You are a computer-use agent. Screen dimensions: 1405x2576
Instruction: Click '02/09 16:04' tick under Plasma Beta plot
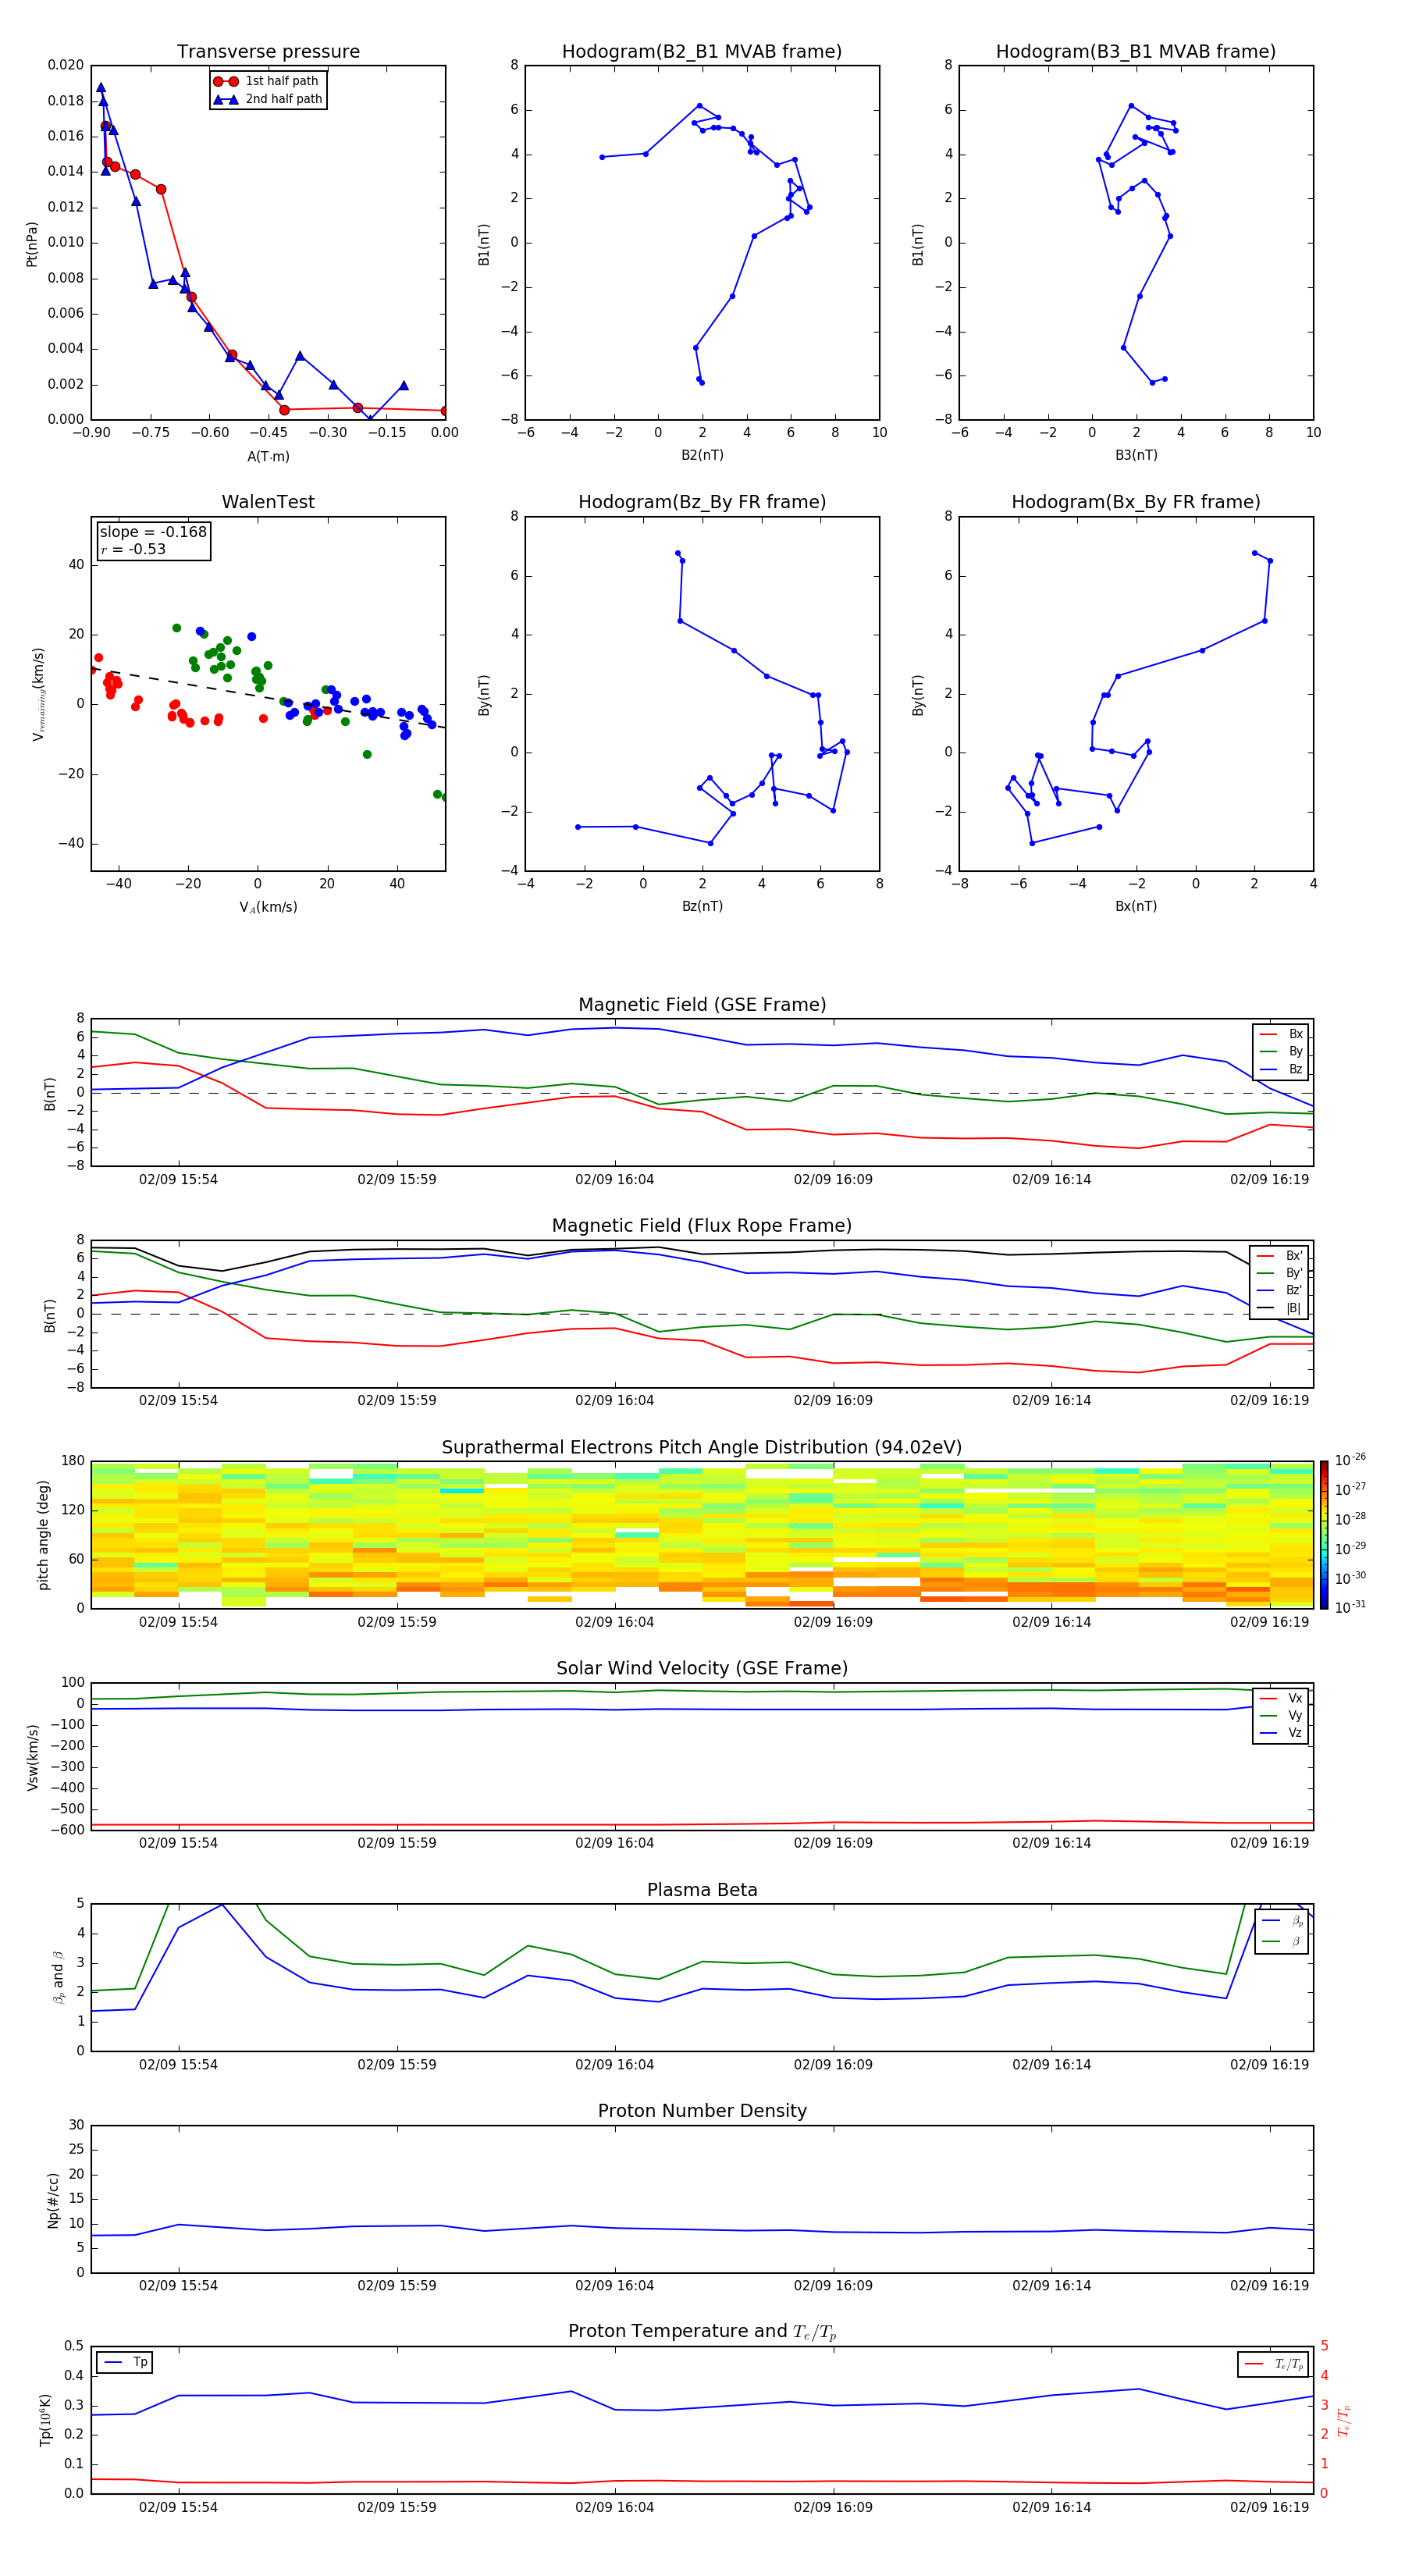(x=614, y=2065)
